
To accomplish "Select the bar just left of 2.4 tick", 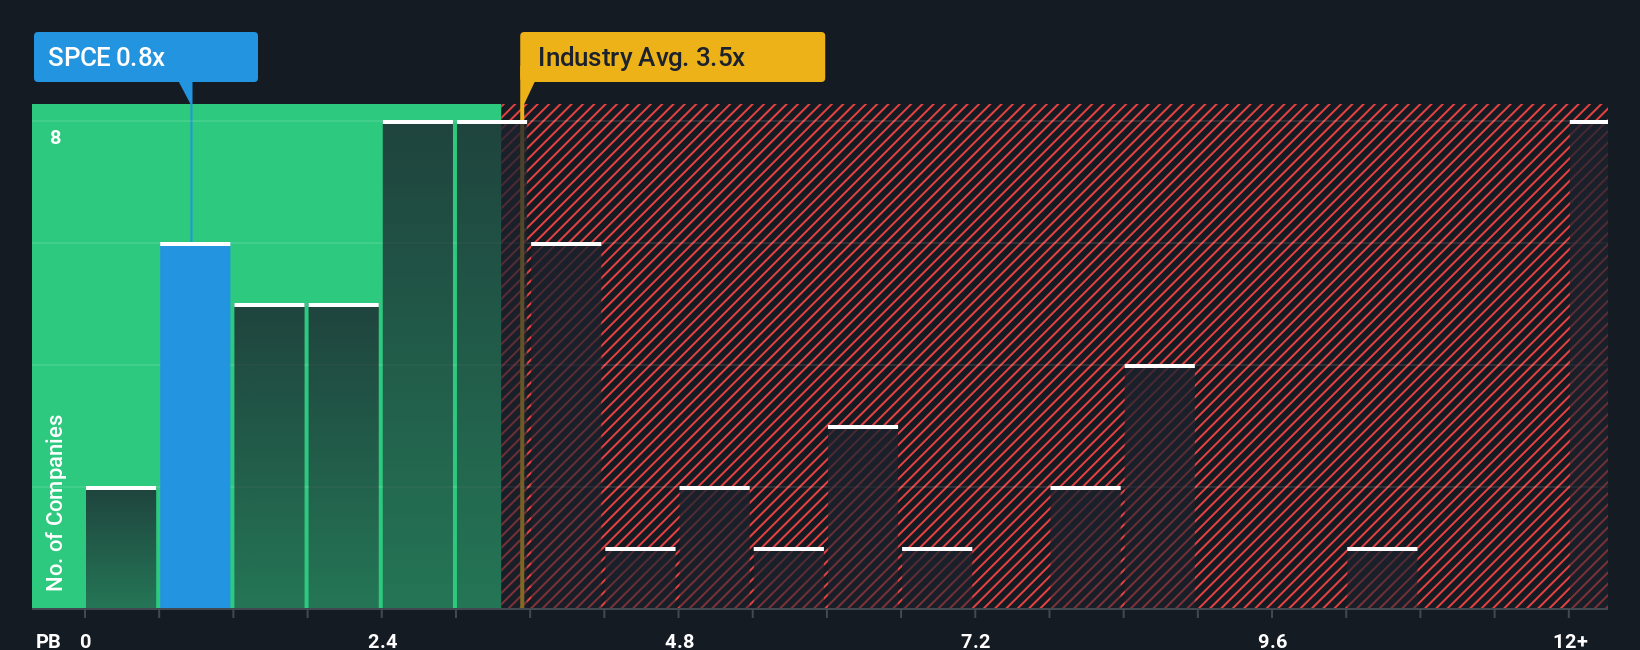I will click(344, 455).
